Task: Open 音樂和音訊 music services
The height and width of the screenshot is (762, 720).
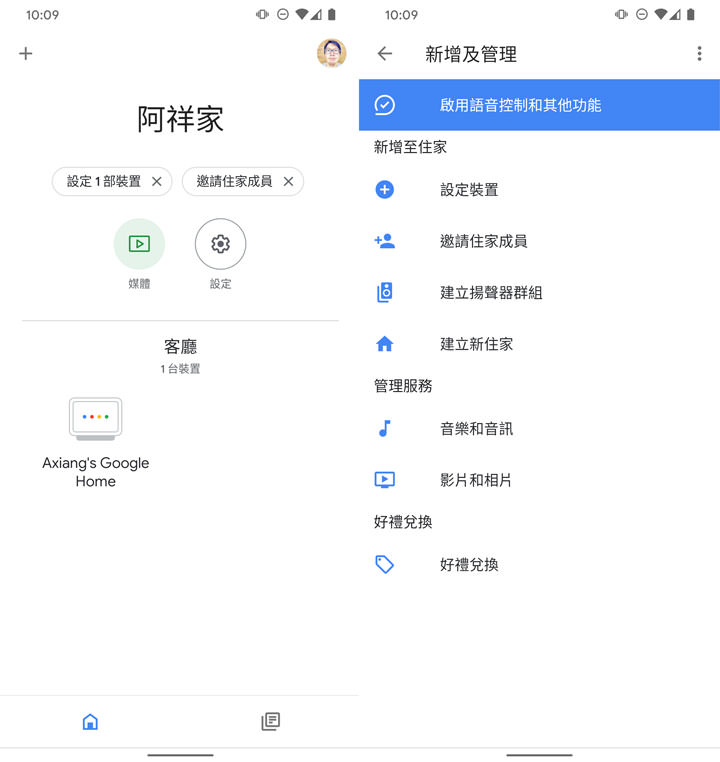Action: coord(476,429)
